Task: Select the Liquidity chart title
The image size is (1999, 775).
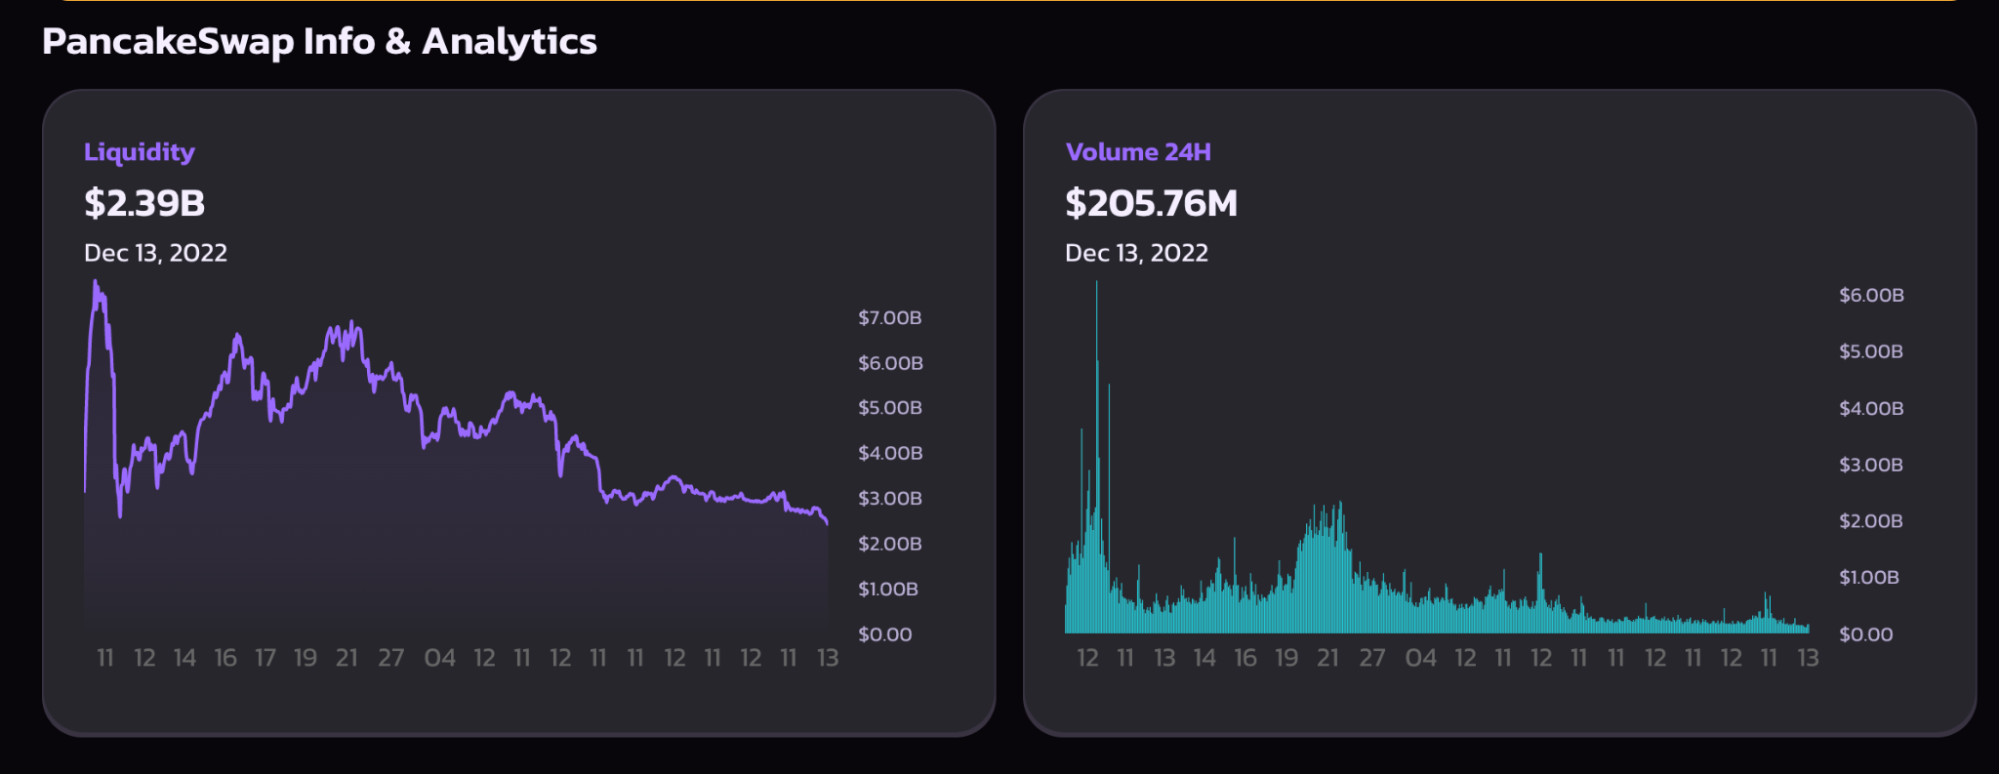Action: coord(139,152)
